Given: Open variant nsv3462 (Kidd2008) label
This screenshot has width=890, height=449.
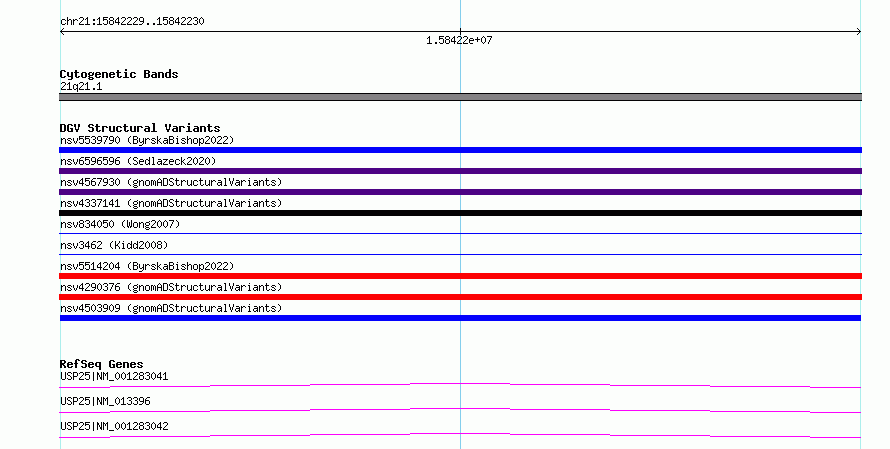Looking at the screenshot, I should (114, 245).
